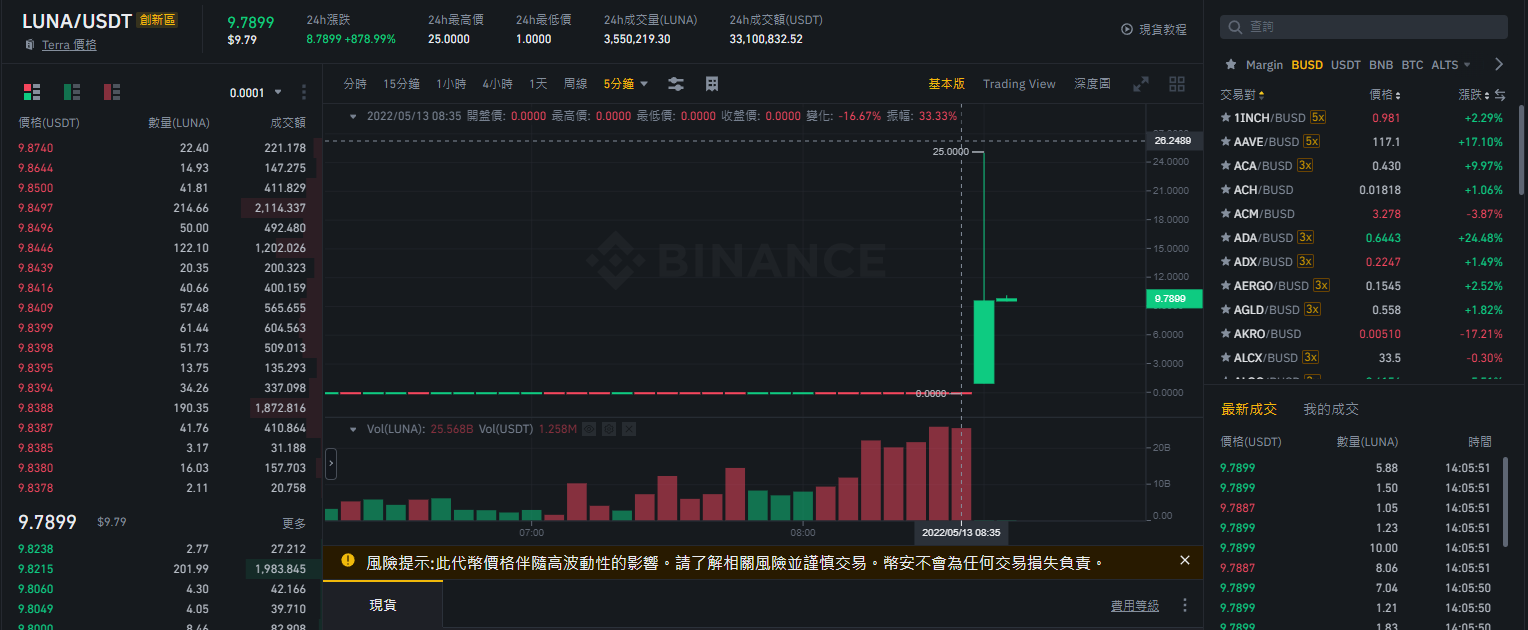
Task: Select the Margin market tab
Action: pos(1264,64)
